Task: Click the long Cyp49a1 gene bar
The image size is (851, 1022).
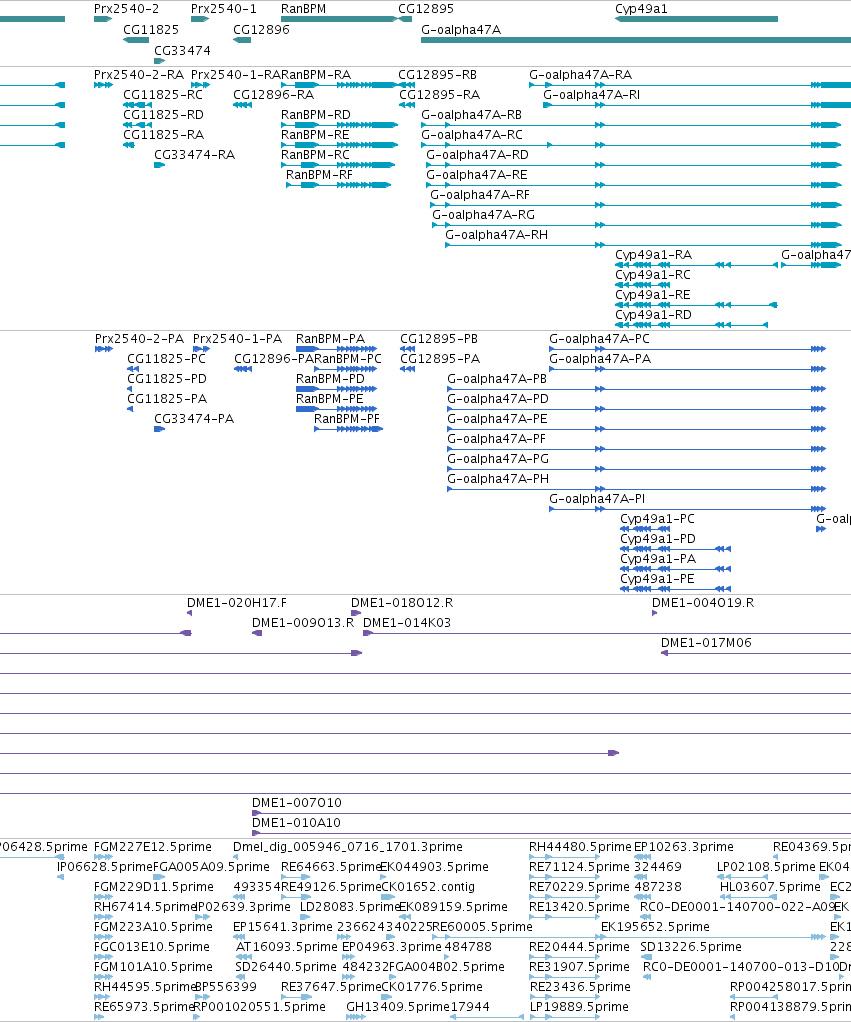Action: [697, 19]
